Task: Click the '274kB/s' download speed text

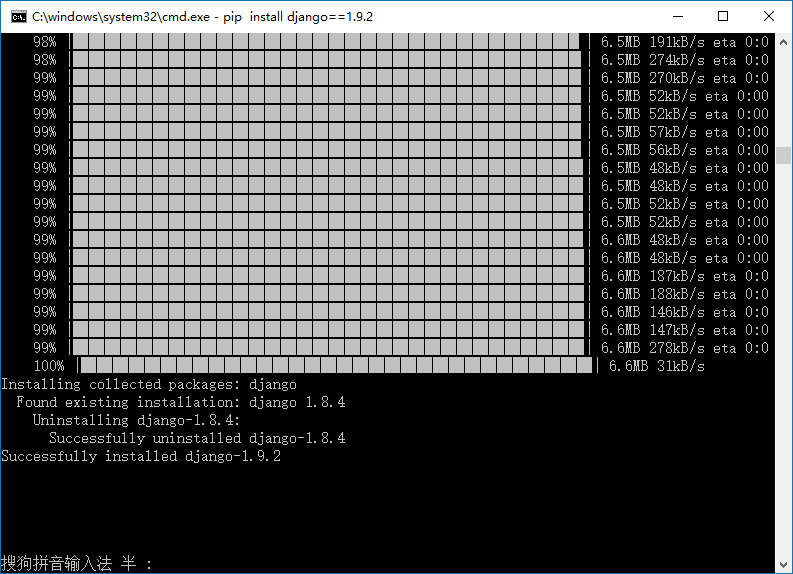Action: [677, 60]
